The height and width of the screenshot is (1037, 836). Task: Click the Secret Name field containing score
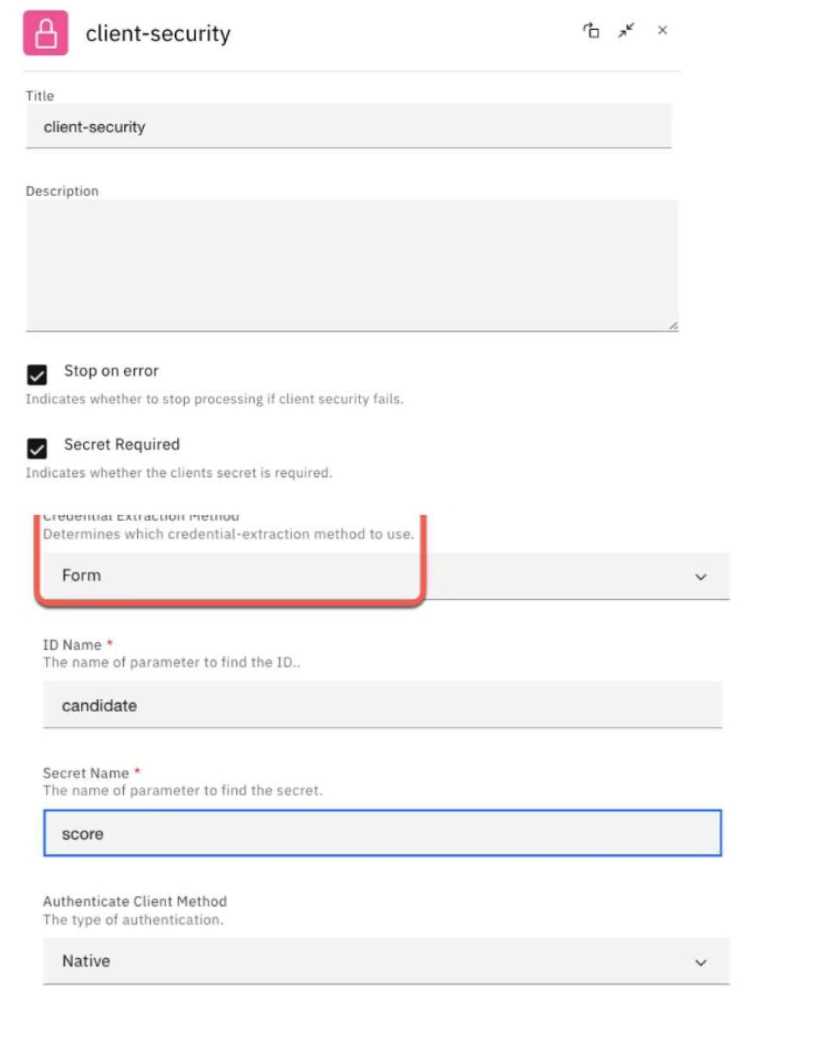click(382, 833)
